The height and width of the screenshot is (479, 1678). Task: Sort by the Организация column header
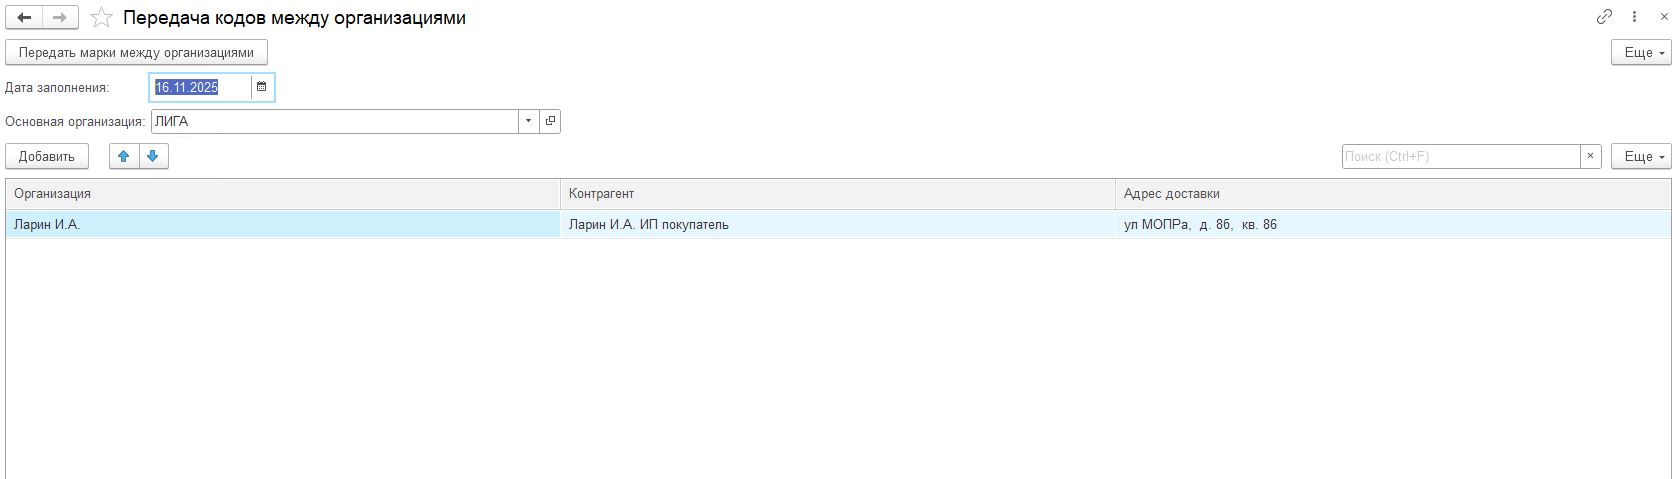coord(282,194)
